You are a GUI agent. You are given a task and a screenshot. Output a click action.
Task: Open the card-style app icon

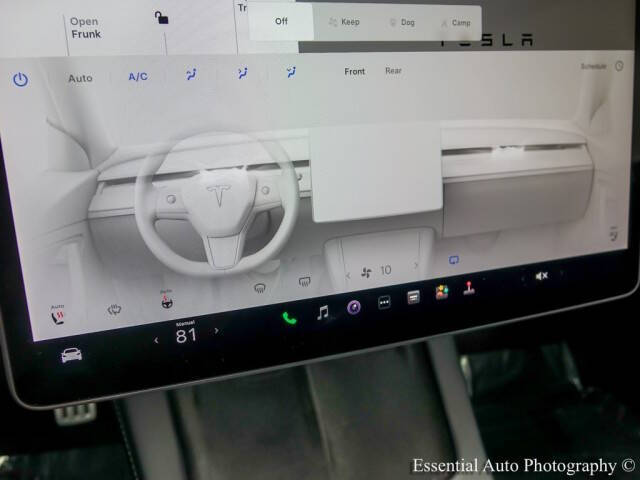coord(413,297)
